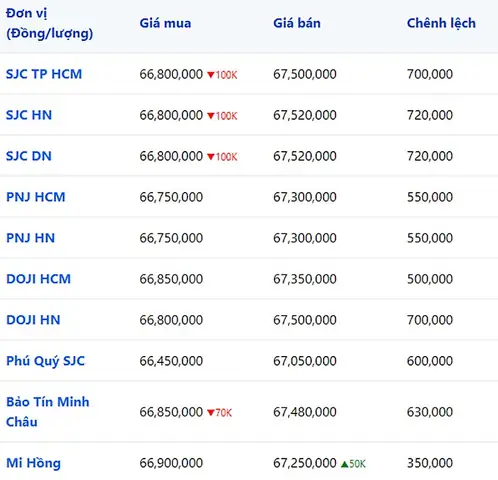Click the Giá mua column header

coord(165,23)
